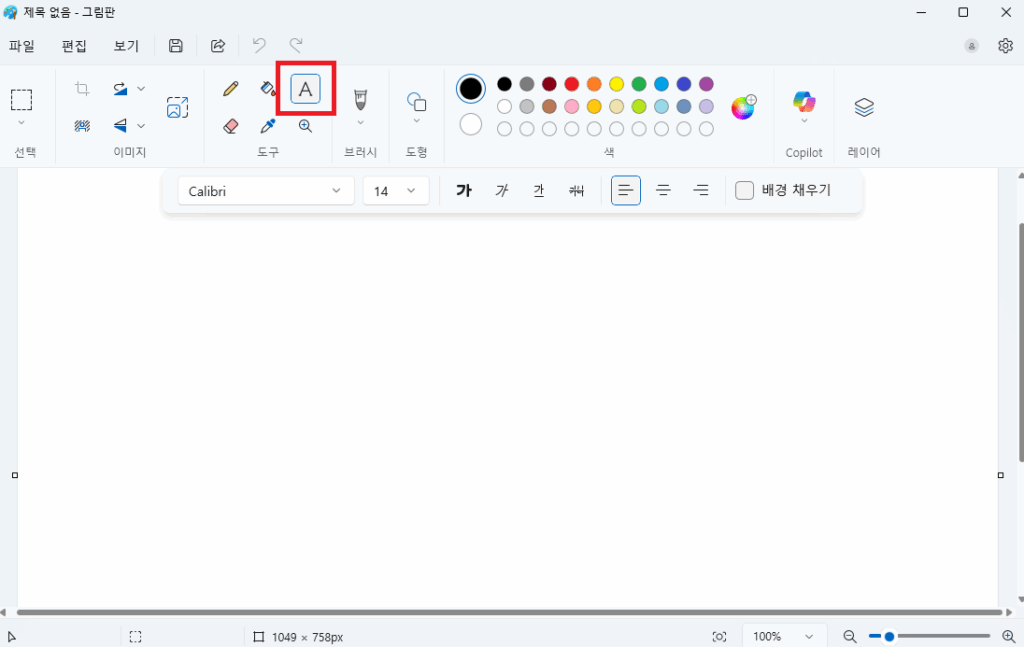The image size is (1024, 647).
Task: Open the edit colors wheel
Action: pyautogui.click(x=742, y=108)
